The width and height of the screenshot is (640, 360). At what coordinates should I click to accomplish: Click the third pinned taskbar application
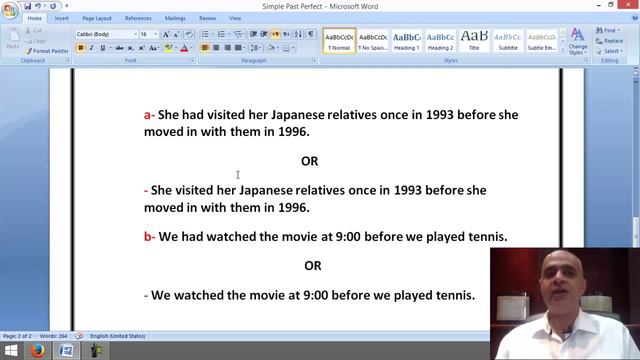coord(96,351)
